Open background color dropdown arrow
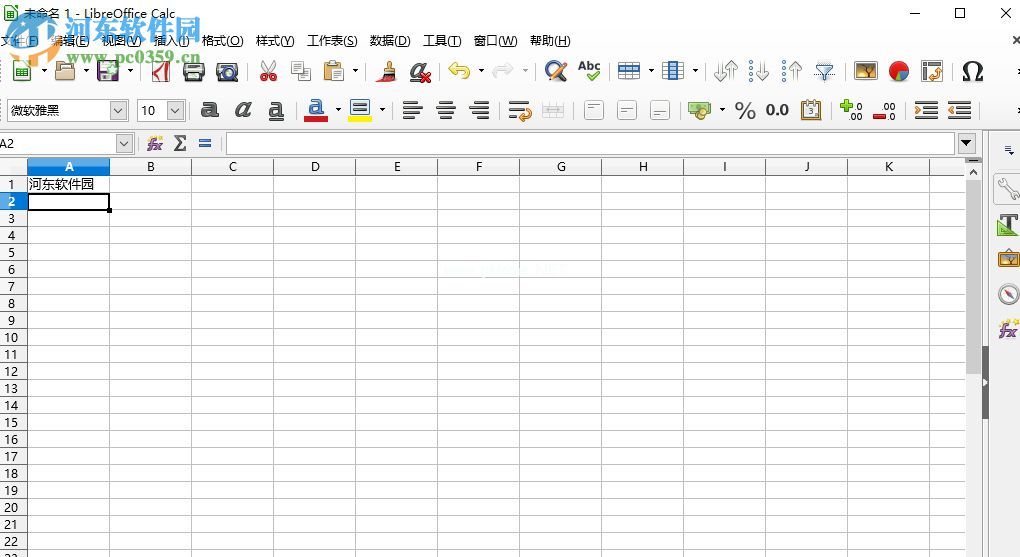Viewport: 1020px width, 557px height. tap(382, 110)
